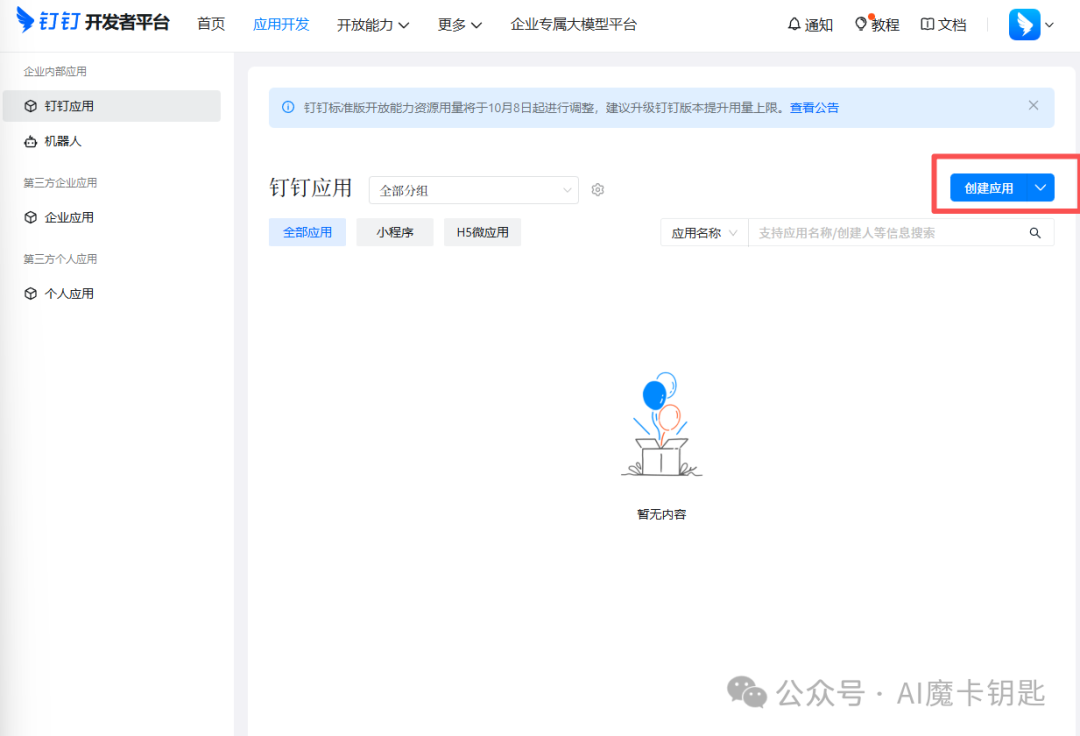Switch to the 全部应用 tab
1080x736 pixels.
(x=307, y=232)
